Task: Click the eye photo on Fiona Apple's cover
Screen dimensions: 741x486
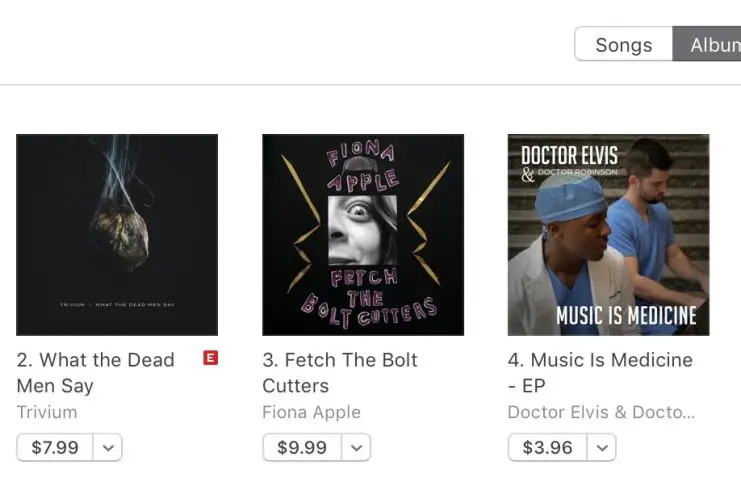Action: 363,229
